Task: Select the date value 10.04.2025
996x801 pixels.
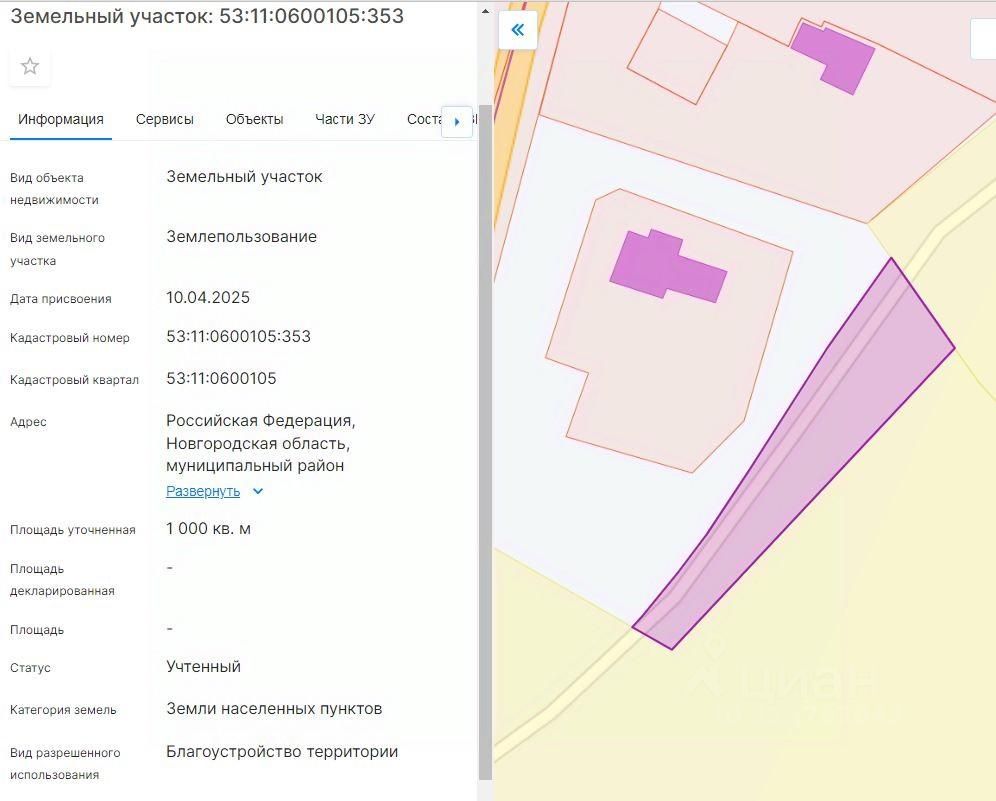Action: click(208, 297)
